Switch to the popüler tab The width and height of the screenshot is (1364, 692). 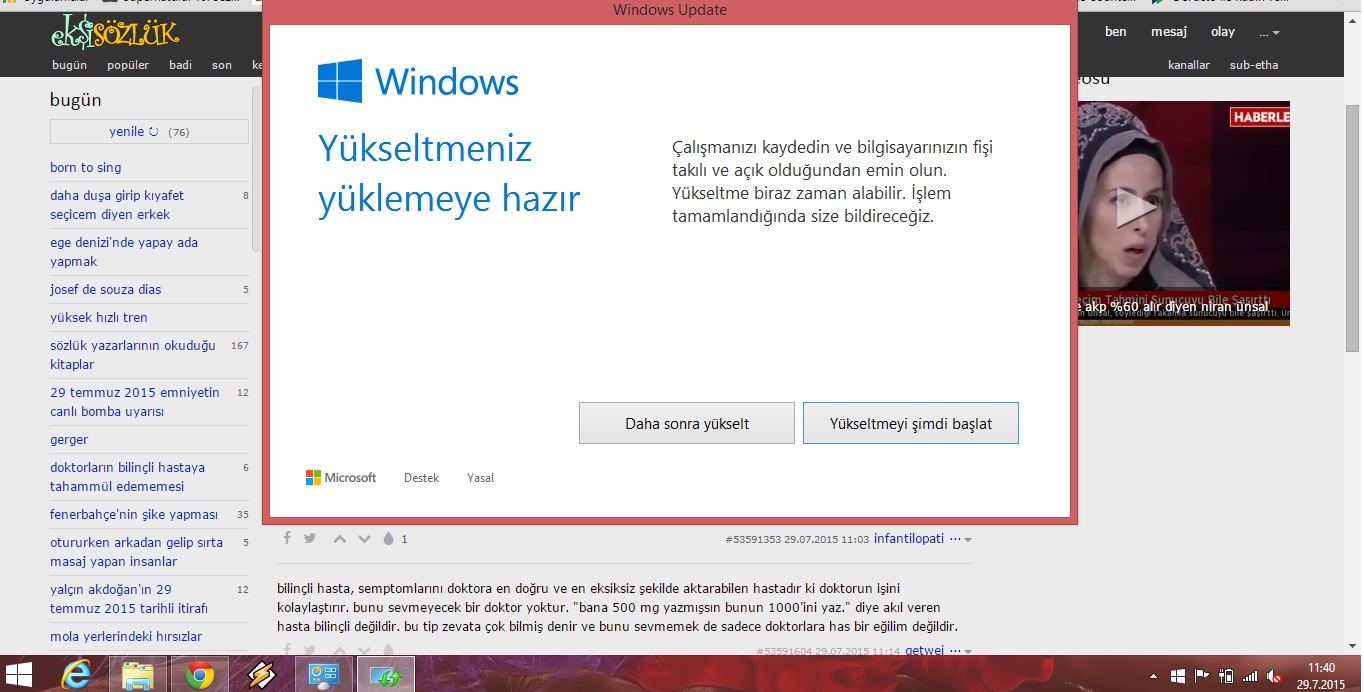pyautogui.click(x=128, y=65)
